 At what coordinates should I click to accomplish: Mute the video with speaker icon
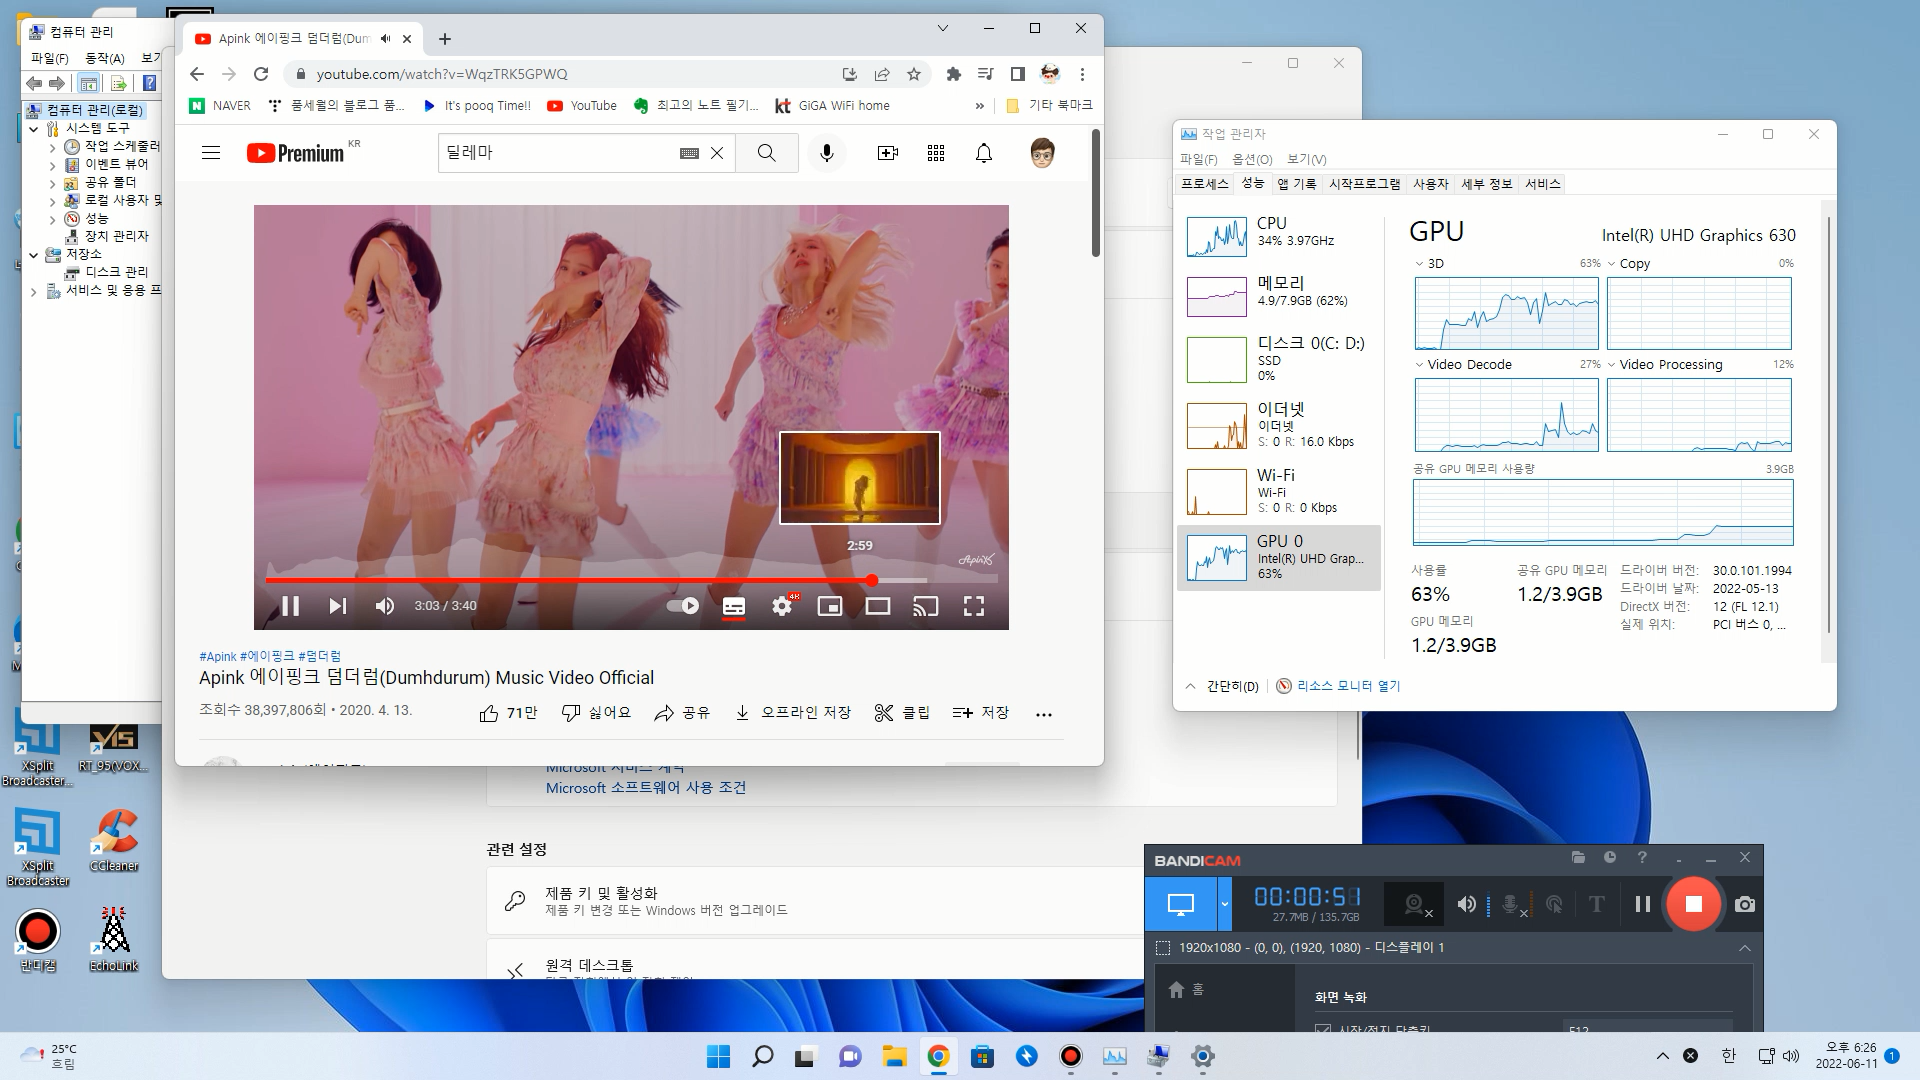pyautogui.click(x=384, y=606)
